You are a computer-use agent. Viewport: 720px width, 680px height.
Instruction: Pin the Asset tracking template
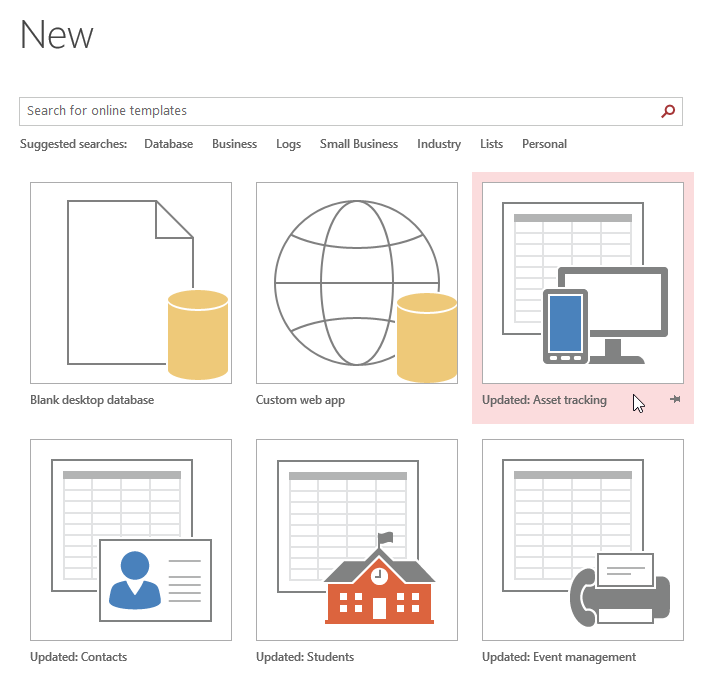676,400
